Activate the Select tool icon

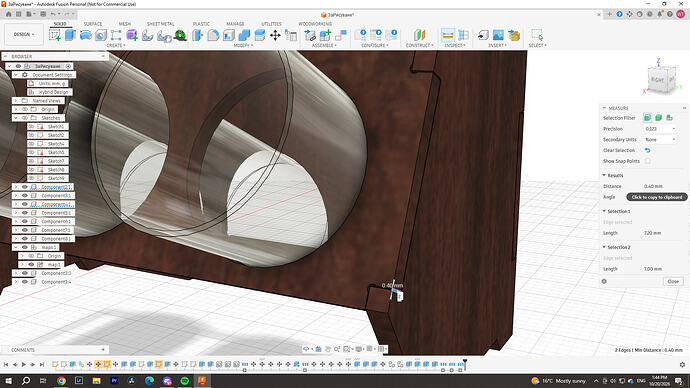pyautogui.click(x=537, y=35)
